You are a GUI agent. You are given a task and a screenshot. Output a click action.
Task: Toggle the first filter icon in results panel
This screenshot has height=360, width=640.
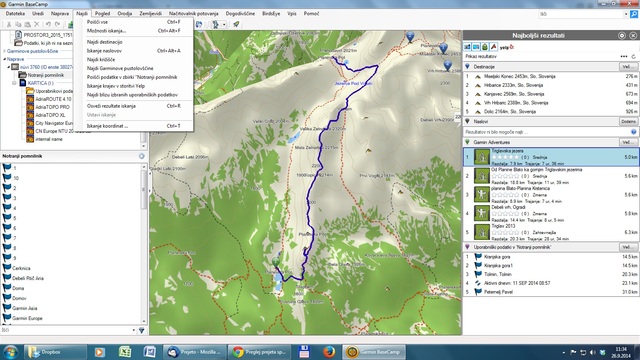(467, 47)
